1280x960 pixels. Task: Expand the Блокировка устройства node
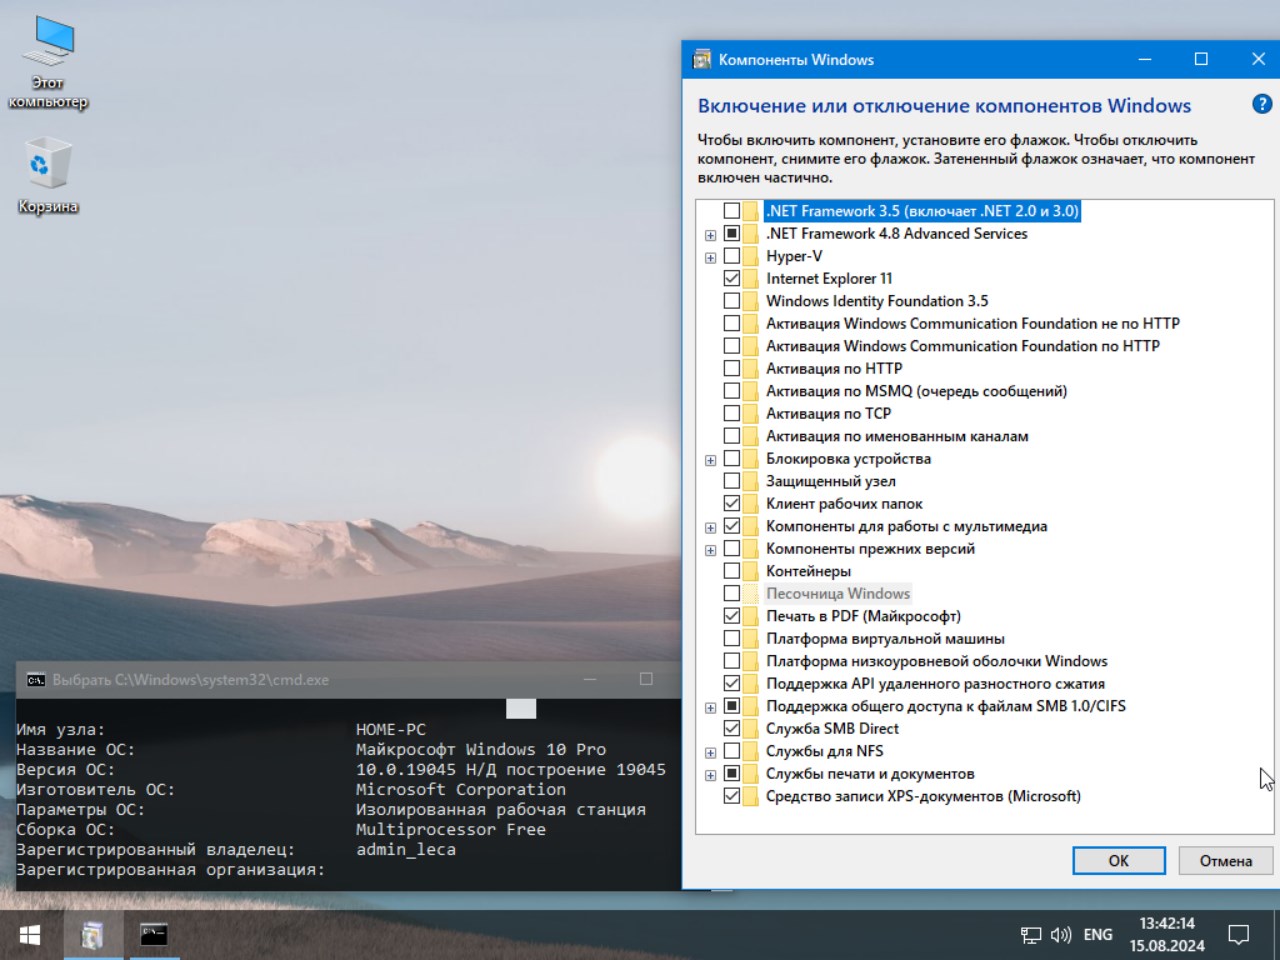pyautogui.click(x=710, y=460)
